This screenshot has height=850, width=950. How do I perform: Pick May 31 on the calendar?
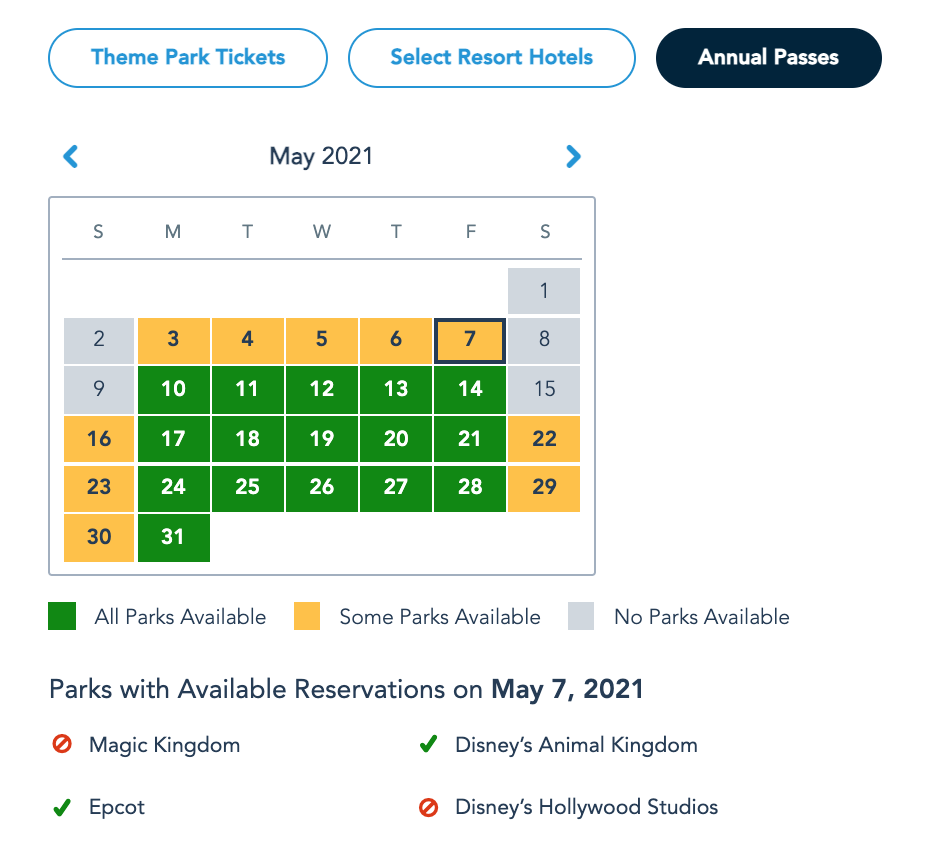coord(173,537)
